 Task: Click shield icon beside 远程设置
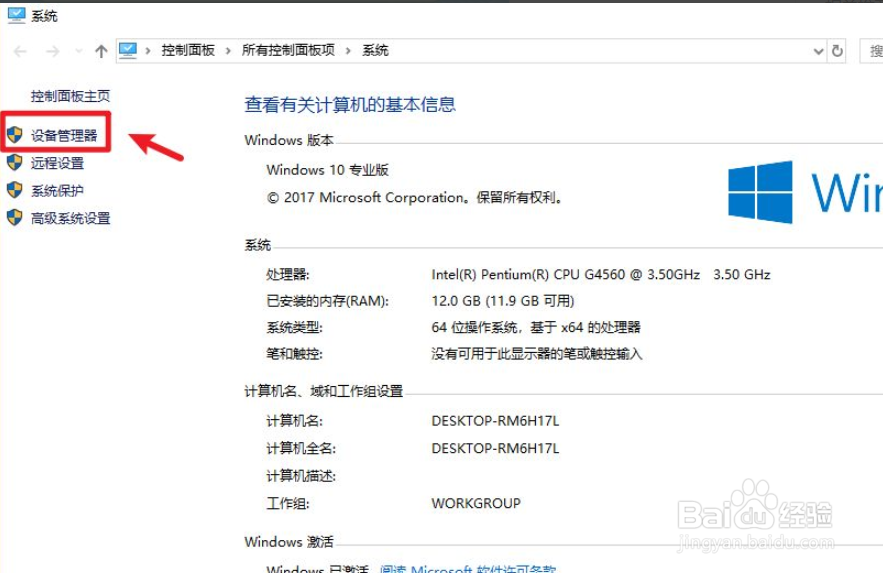coord(15,162)
